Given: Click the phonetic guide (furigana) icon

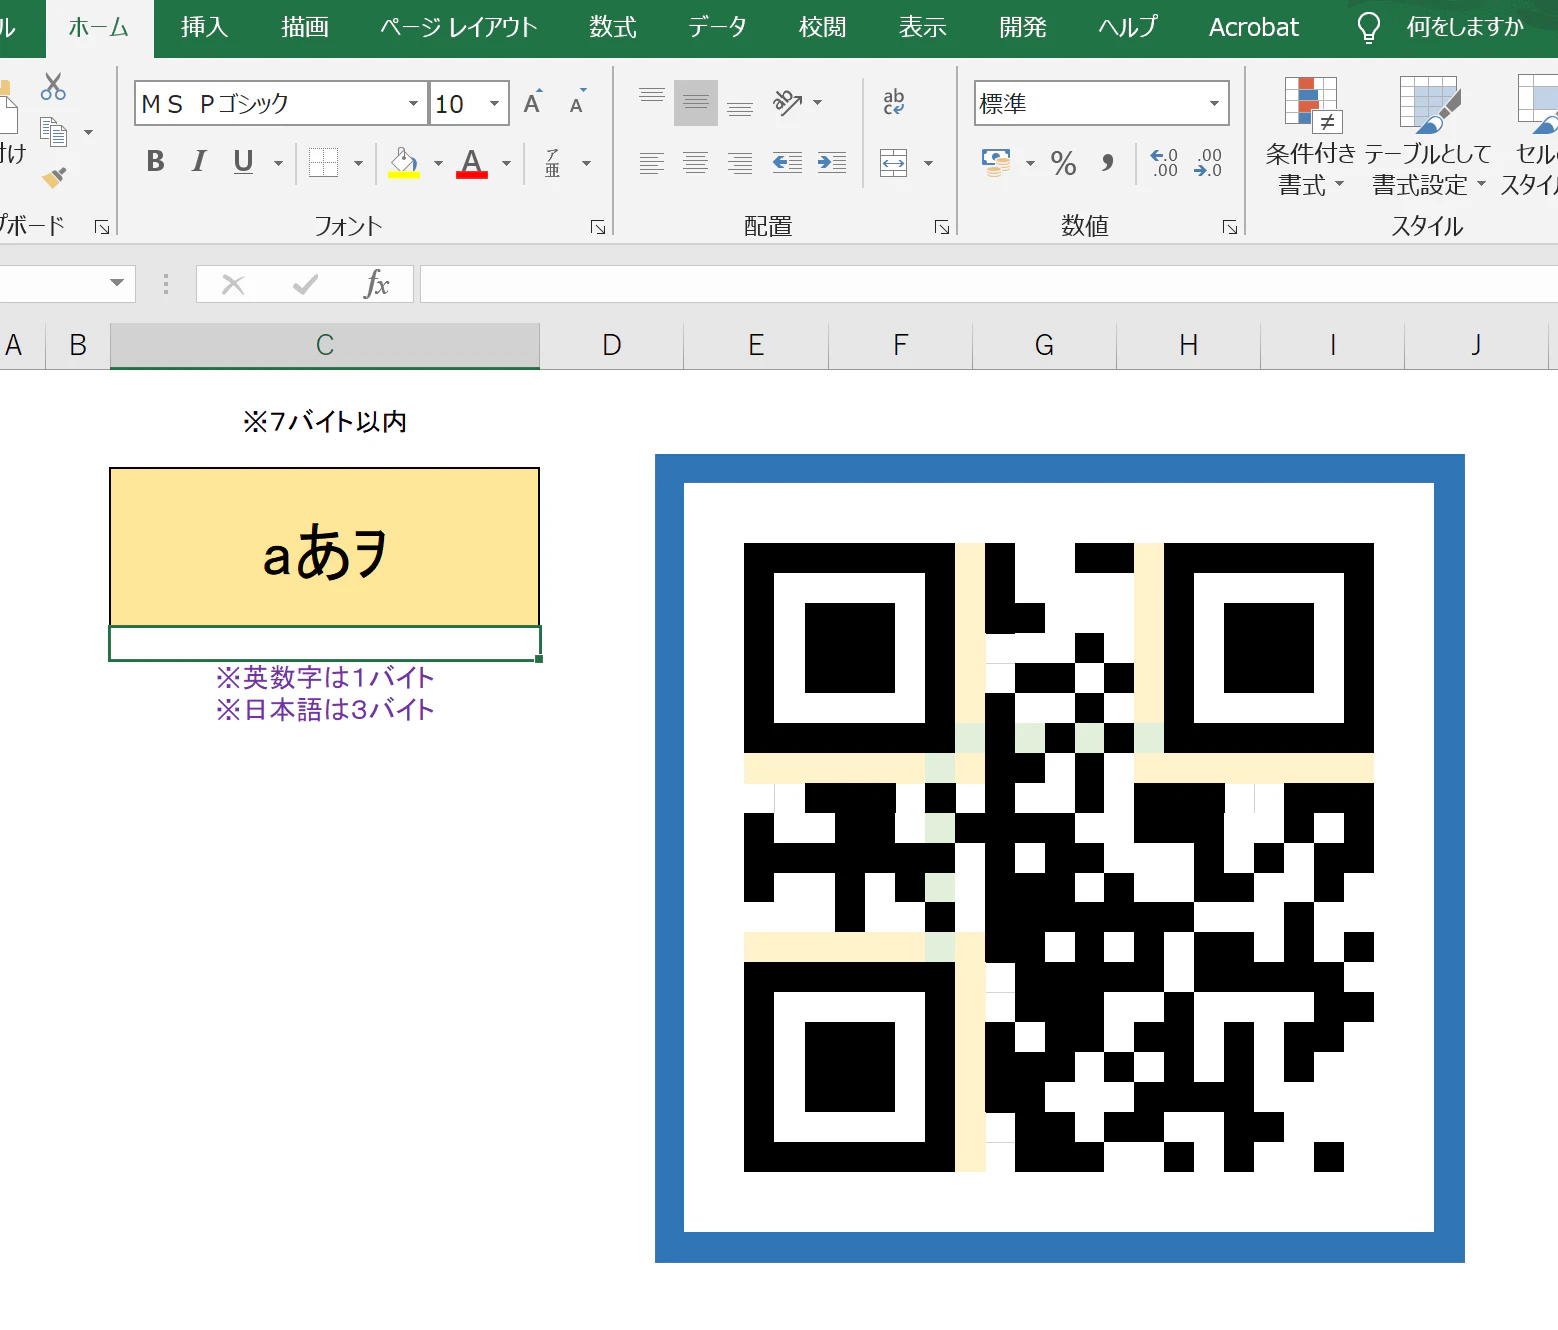Looking at the screenshot, I should click(552, 162).
